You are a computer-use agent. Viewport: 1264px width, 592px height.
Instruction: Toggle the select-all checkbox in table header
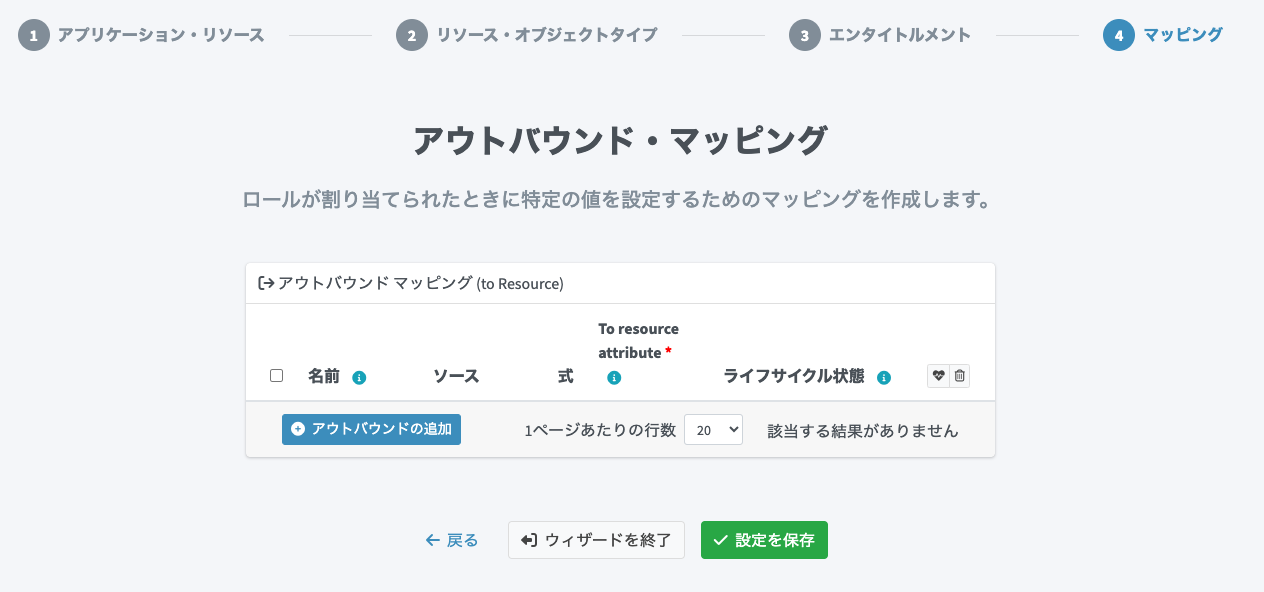point(277,376)
